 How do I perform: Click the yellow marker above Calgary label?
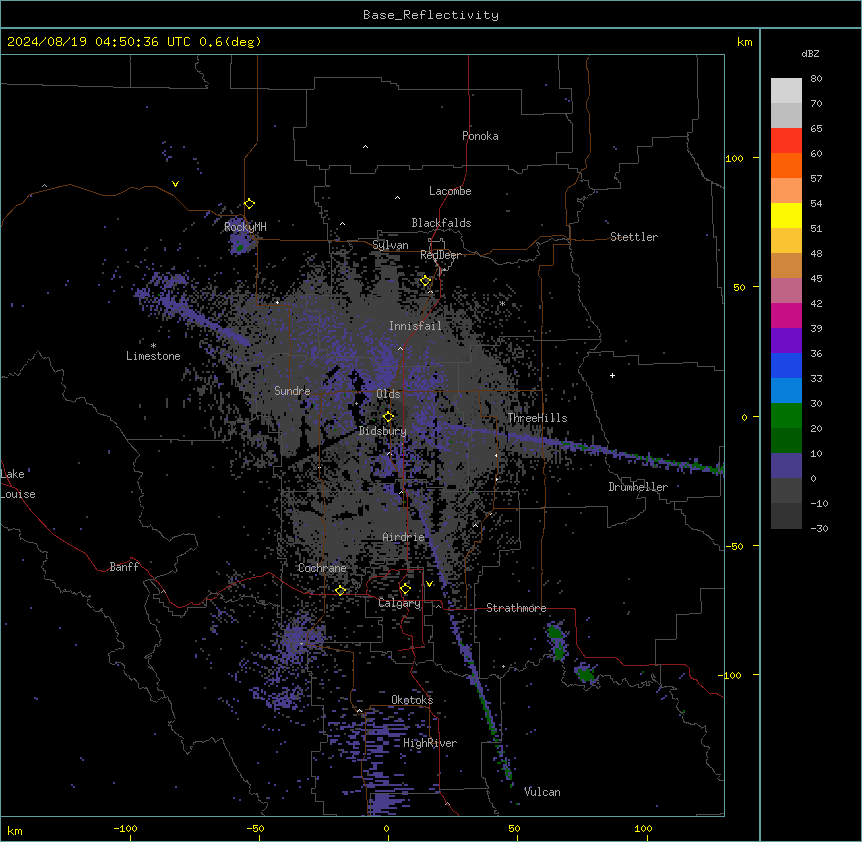[x=405, y=589]
